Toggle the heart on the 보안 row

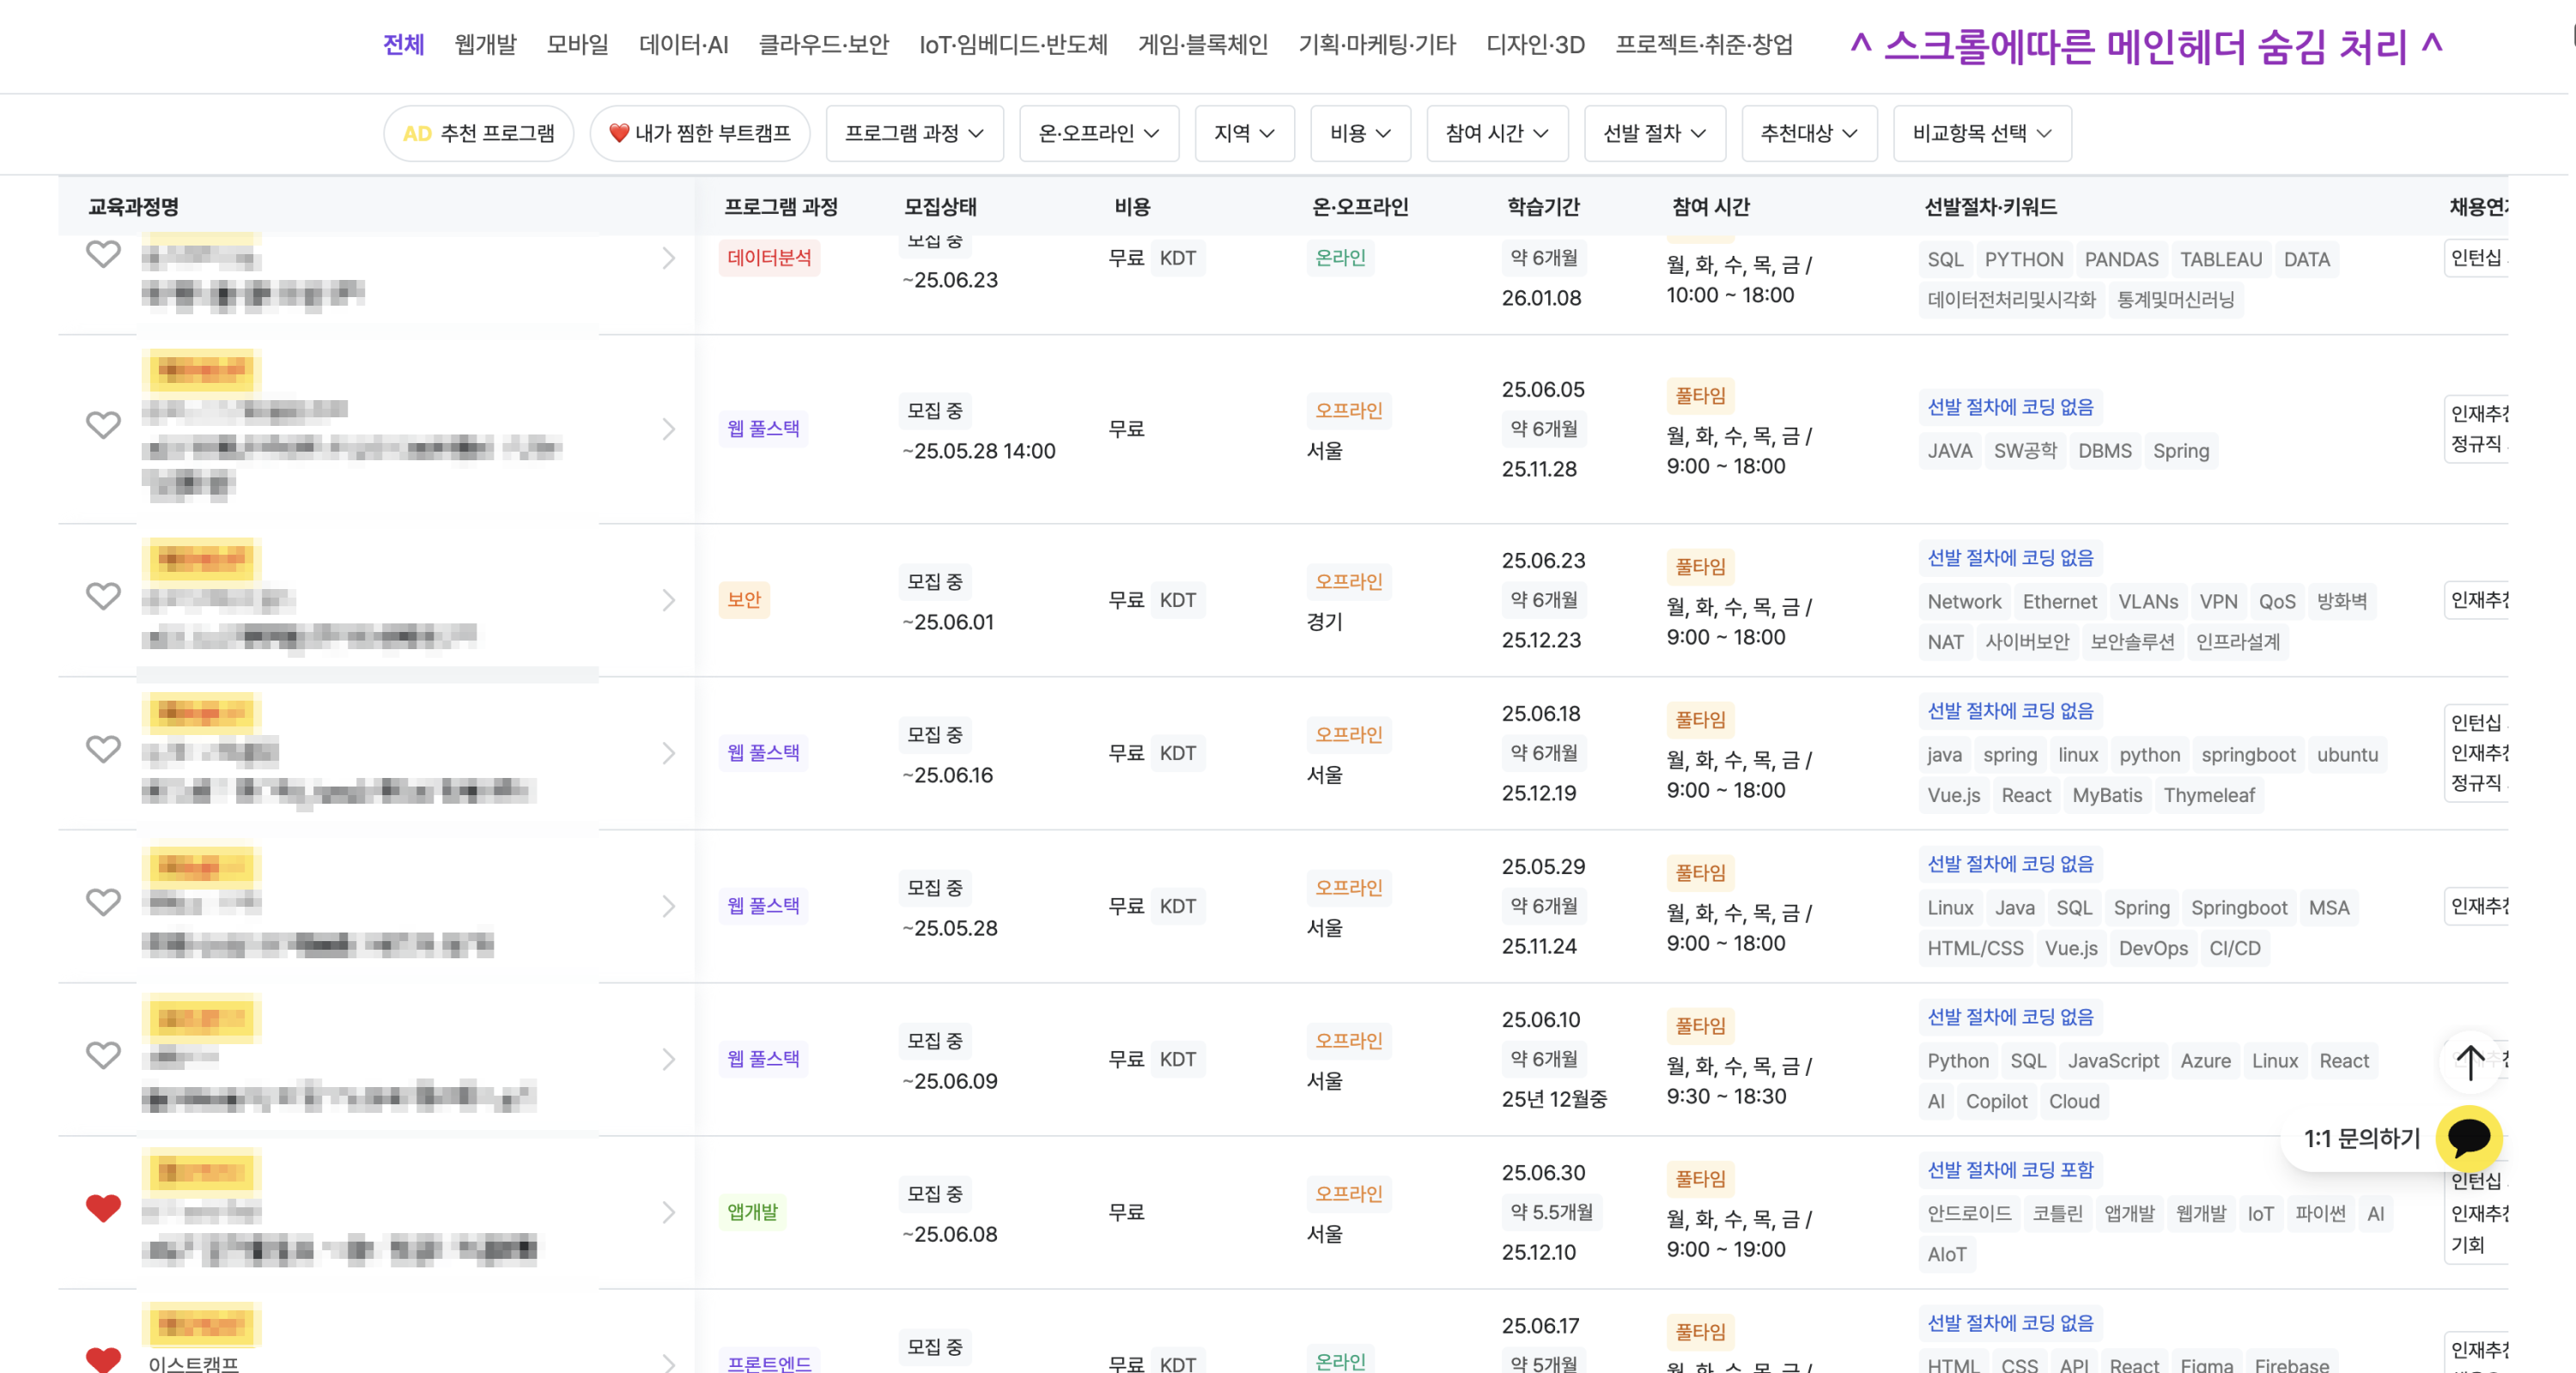103,596
